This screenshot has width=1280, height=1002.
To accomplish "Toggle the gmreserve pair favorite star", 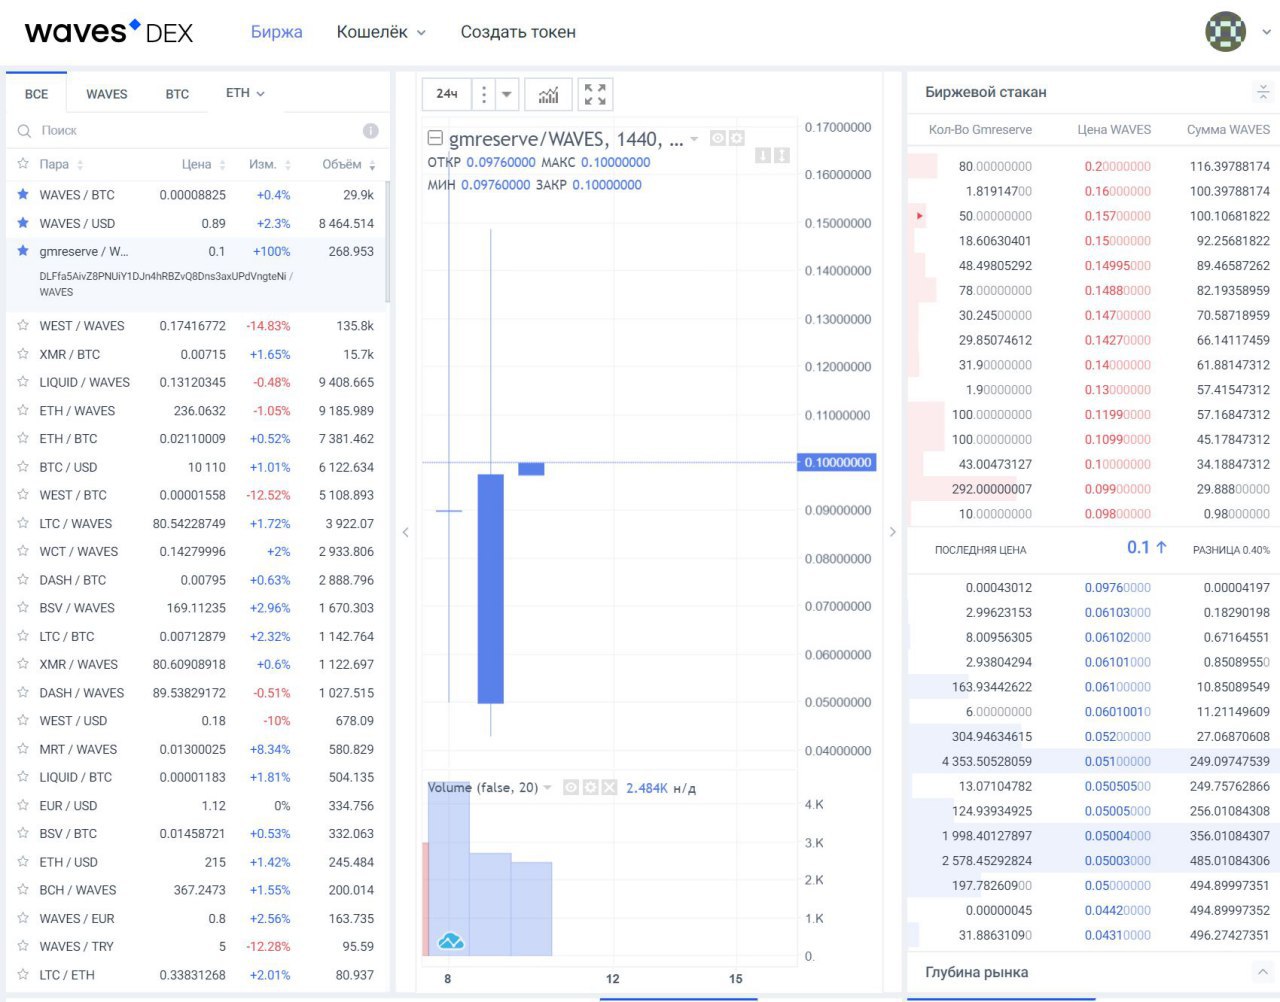I will (23, 251).
